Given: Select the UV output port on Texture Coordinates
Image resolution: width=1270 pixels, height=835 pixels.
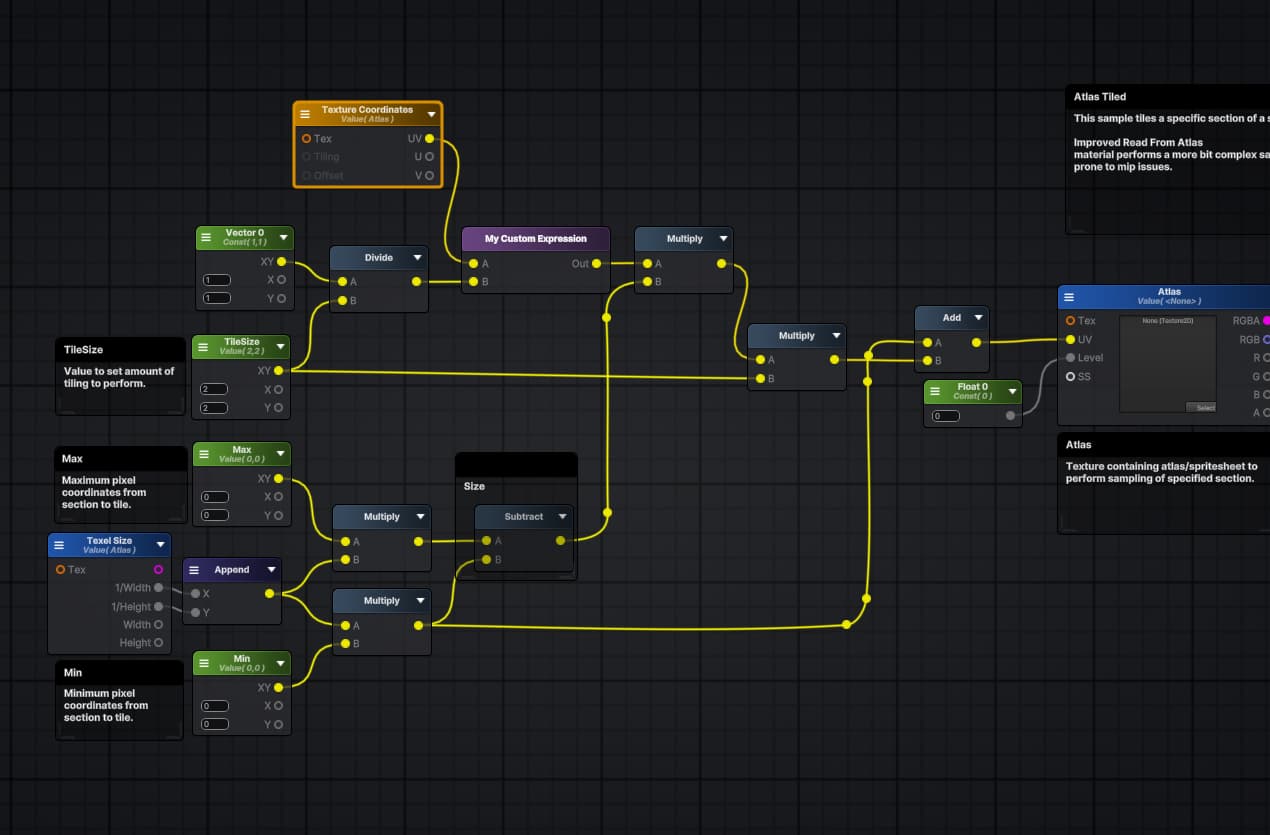Looking at the screenshot, I should point(428,139).
